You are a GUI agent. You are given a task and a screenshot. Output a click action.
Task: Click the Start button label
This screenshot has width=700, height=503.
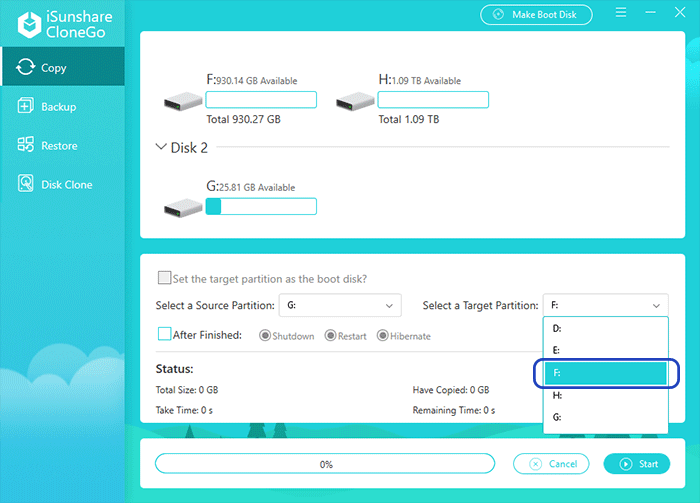tap(648, 464)
